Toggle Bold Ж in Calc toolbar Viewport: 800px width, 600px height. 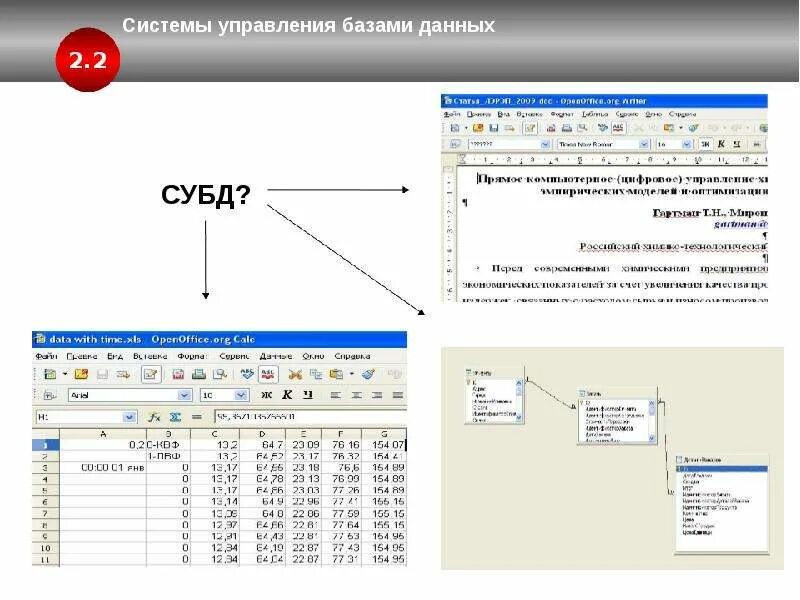(x=266, y=395)
